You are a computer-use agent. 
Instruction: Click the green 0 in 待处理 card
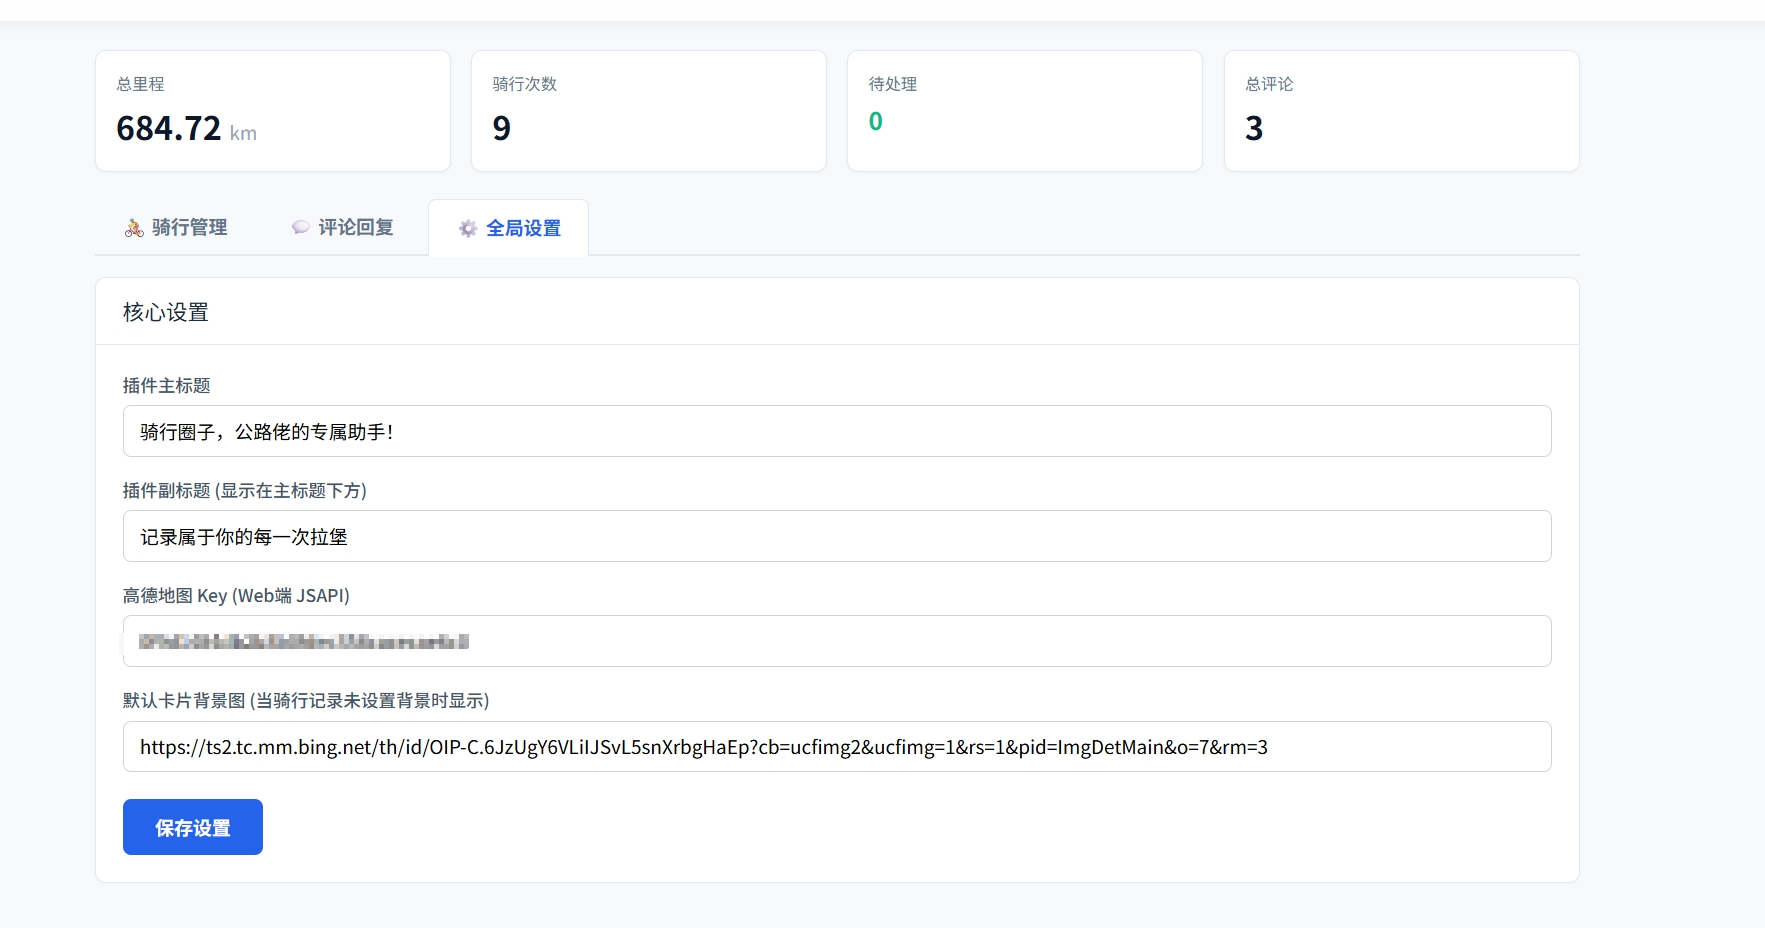pyautogui.click(x=875, y=122)
